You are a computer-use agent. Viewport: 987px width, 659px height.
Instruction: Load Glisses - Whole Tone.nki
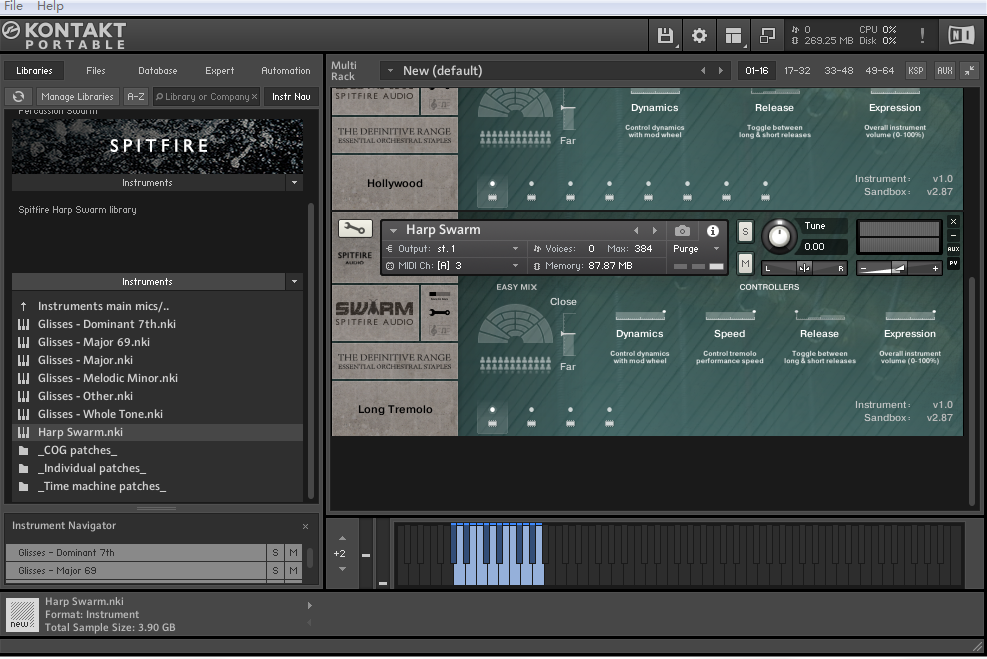point(100,414)
